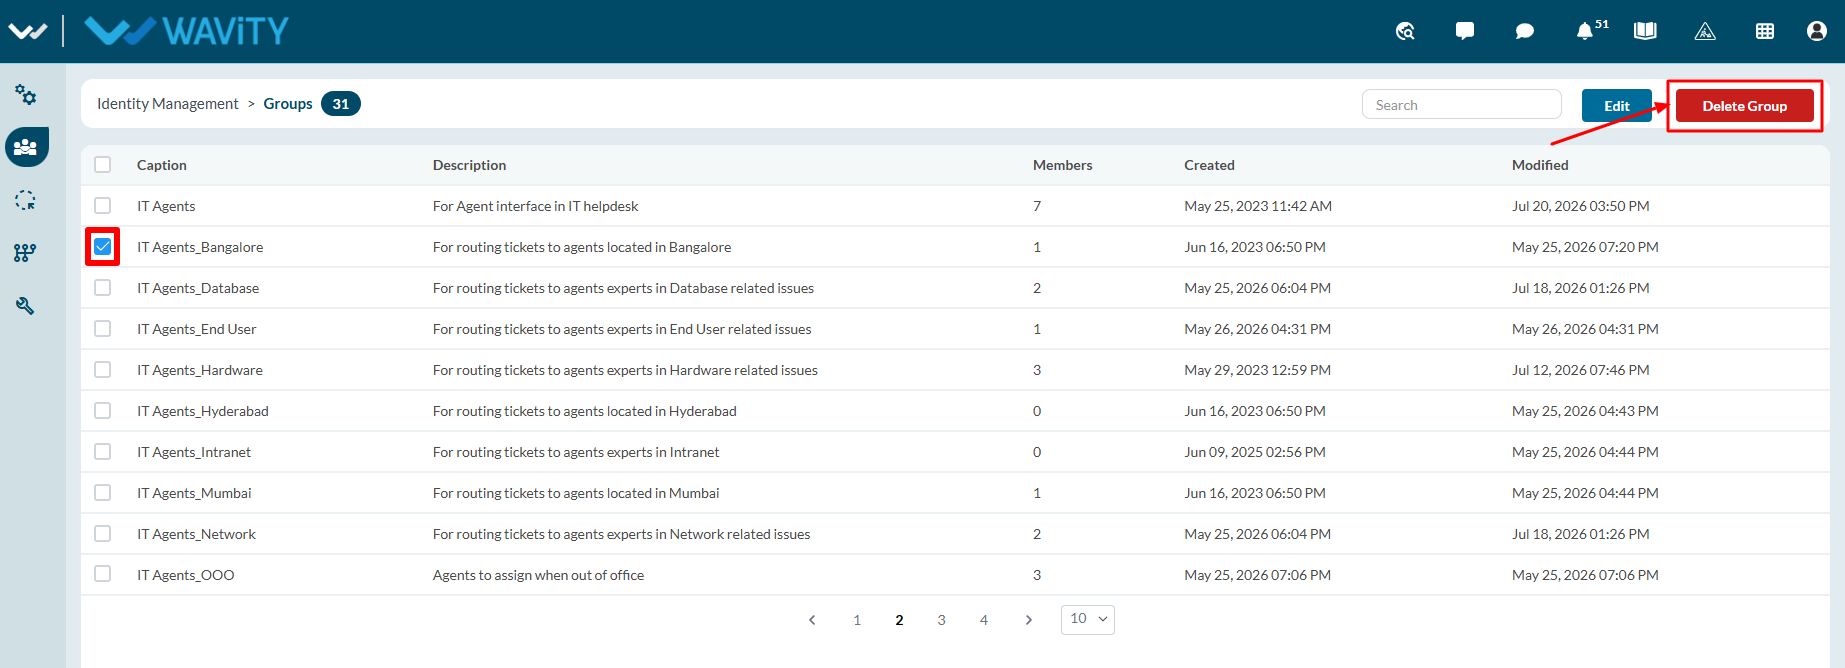Open the apps grid icon
1845x668 pixels.
pos(1765,31)
